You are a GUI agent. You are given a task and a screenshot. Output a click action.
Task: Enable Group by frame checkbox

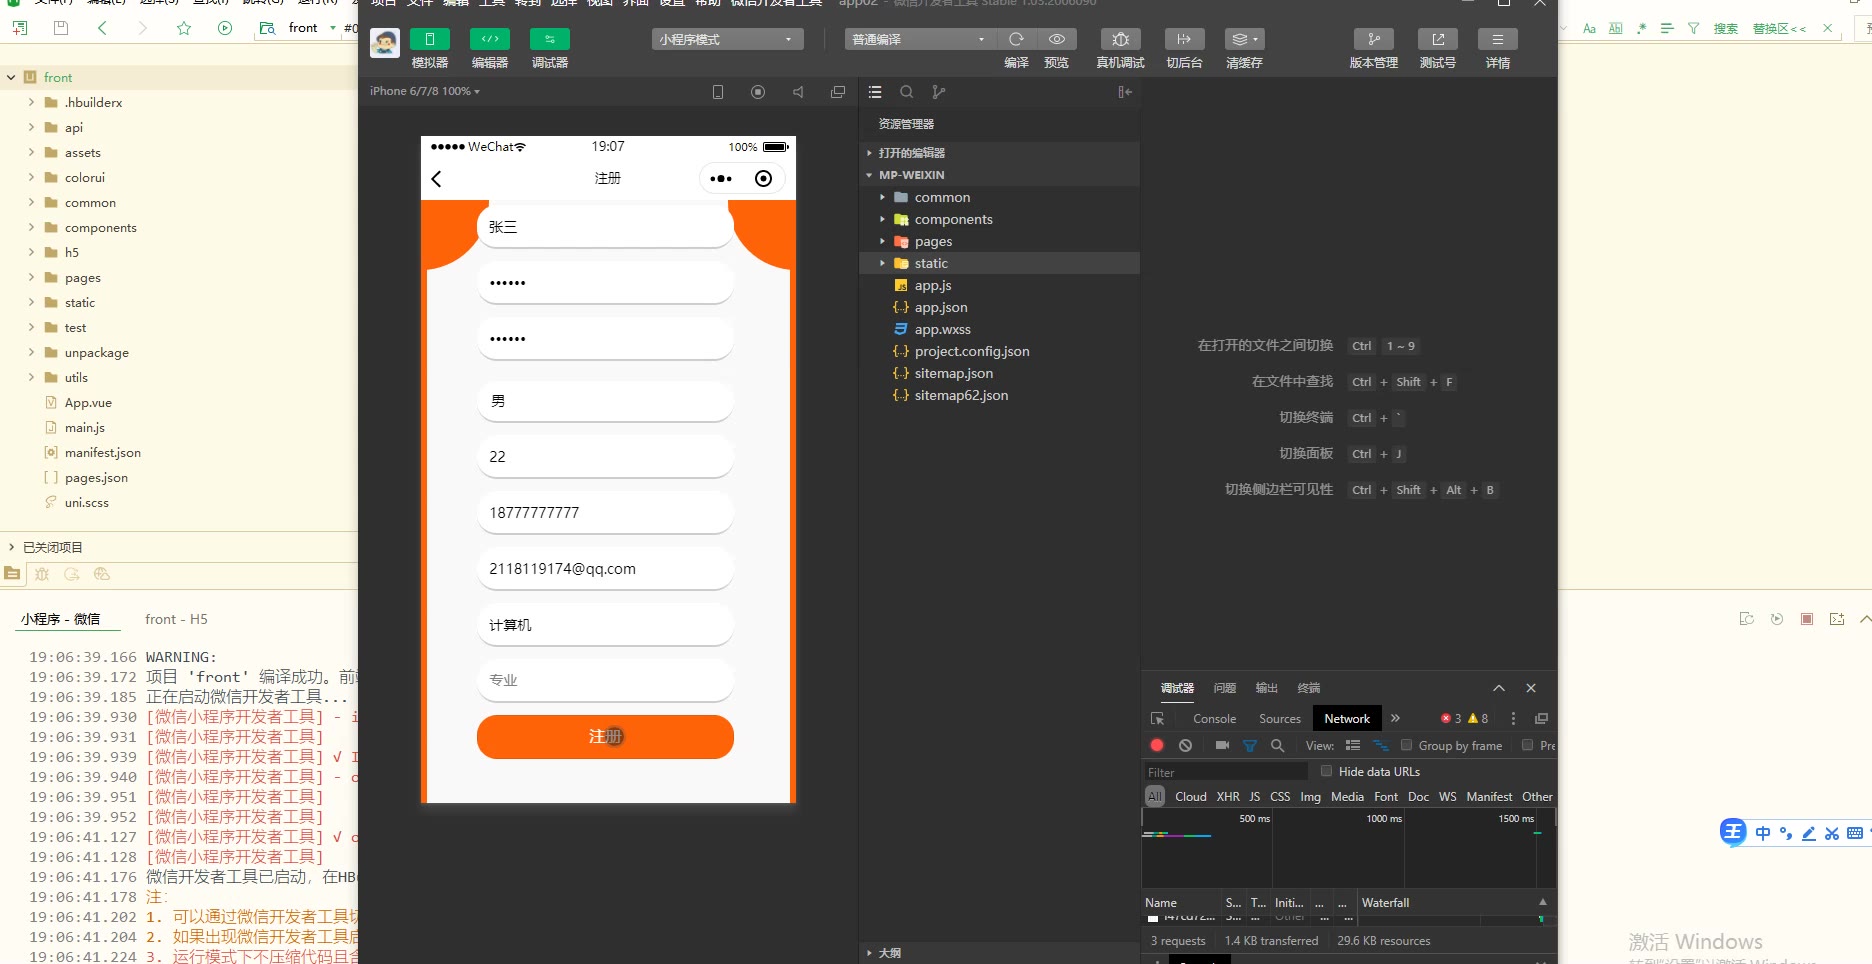[x=1406, y=745]
